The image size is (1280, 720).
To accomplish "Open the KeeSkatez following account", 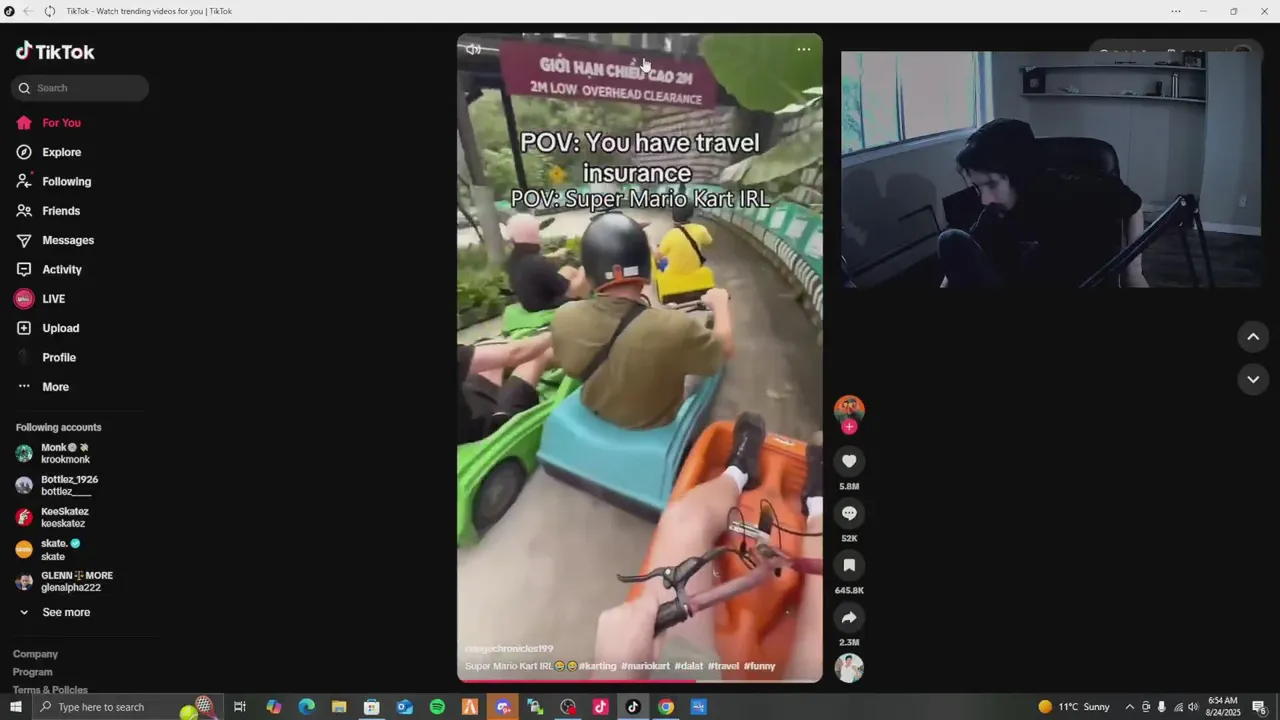I will 53,517.
